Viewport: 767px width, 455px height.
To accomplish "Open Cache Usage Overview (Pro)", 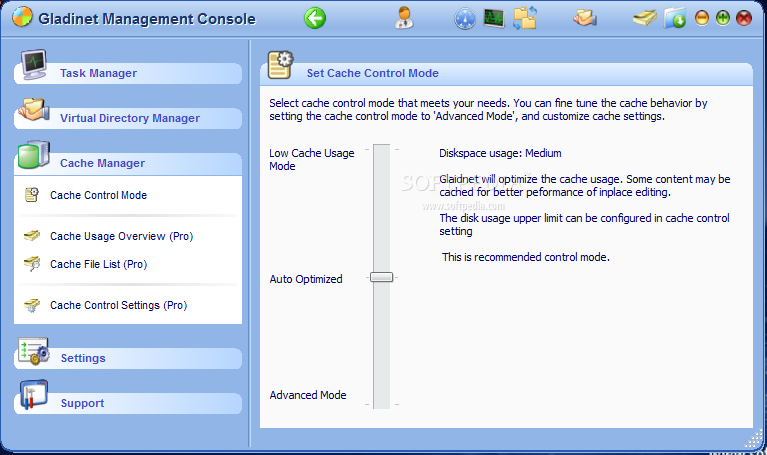I will click(121, 237).
